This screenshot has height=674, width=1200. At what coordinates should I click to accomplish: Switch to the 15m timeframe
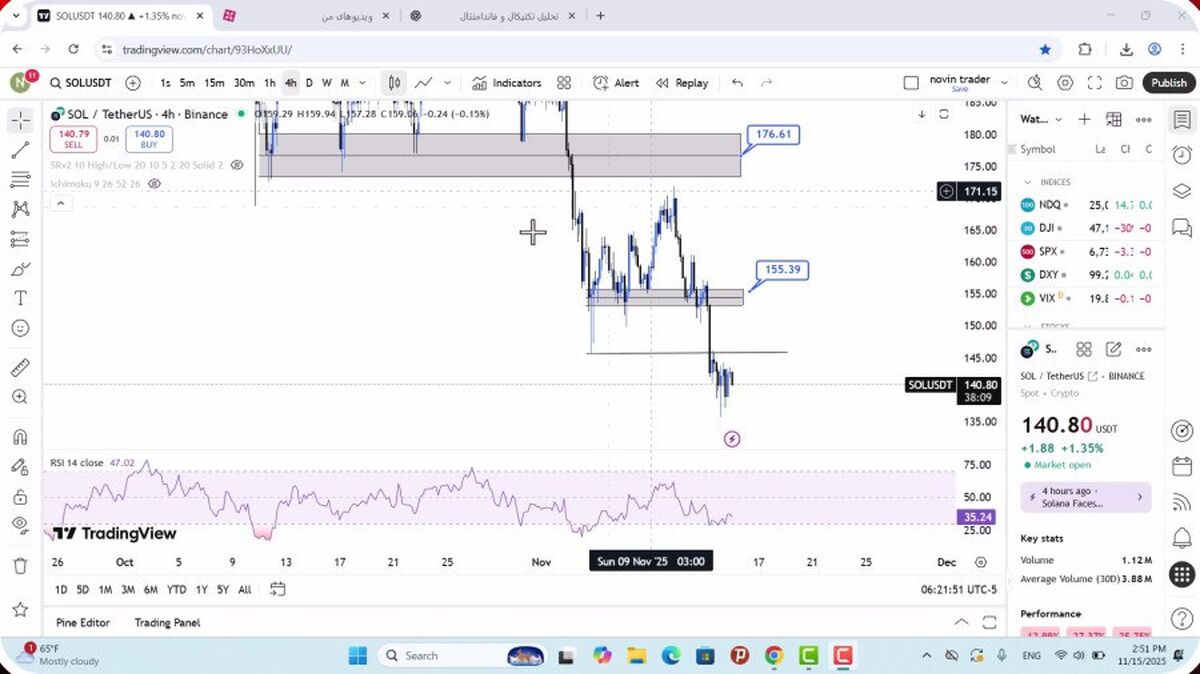click(x=214, y=83)
